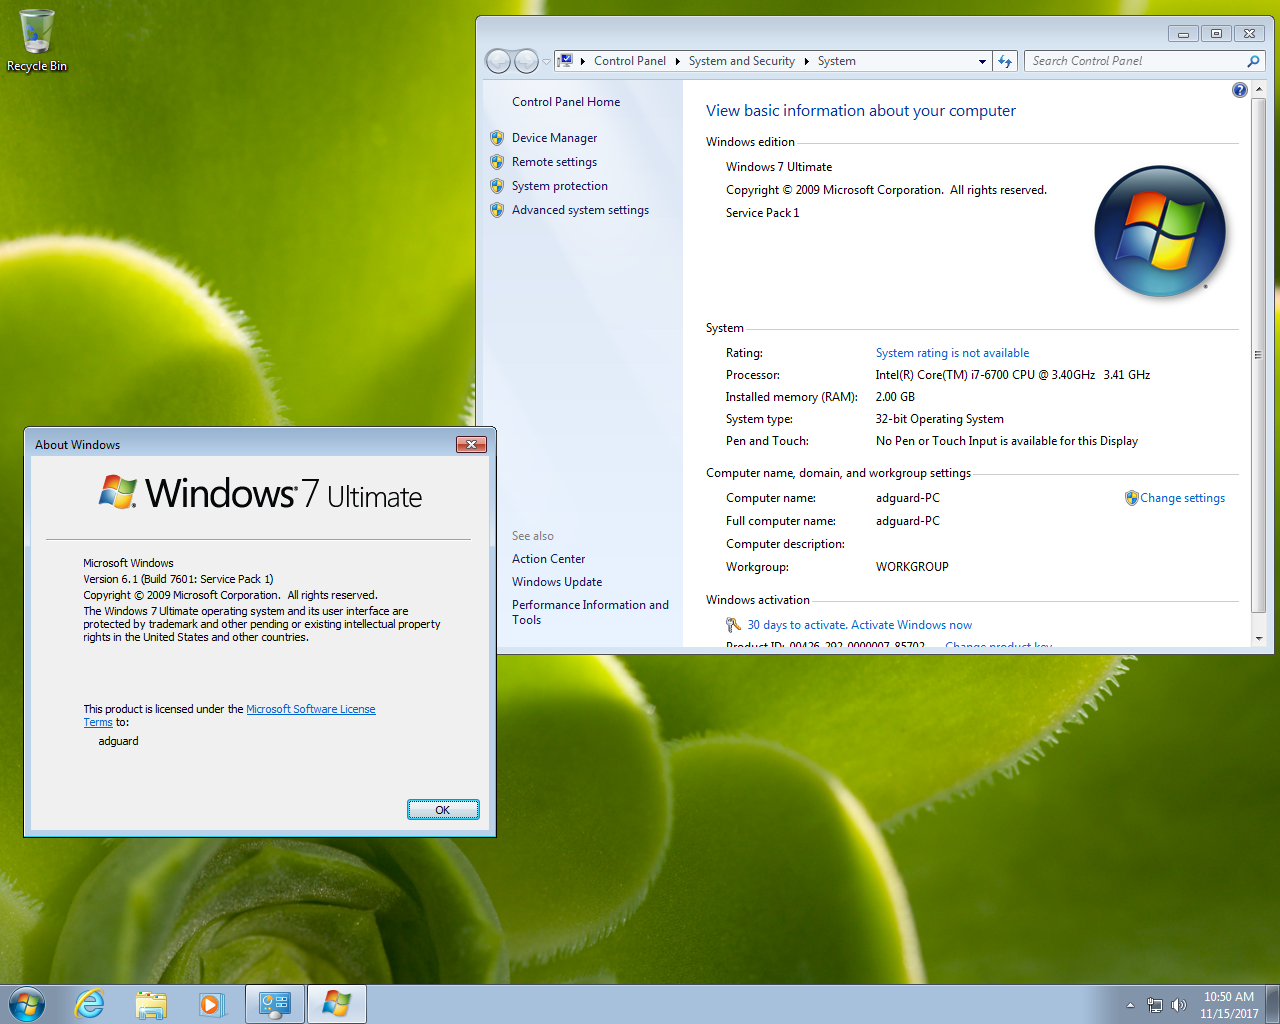
Task: Open recent pages dropdown beside navigation arrows
Action: click(546, 61)
